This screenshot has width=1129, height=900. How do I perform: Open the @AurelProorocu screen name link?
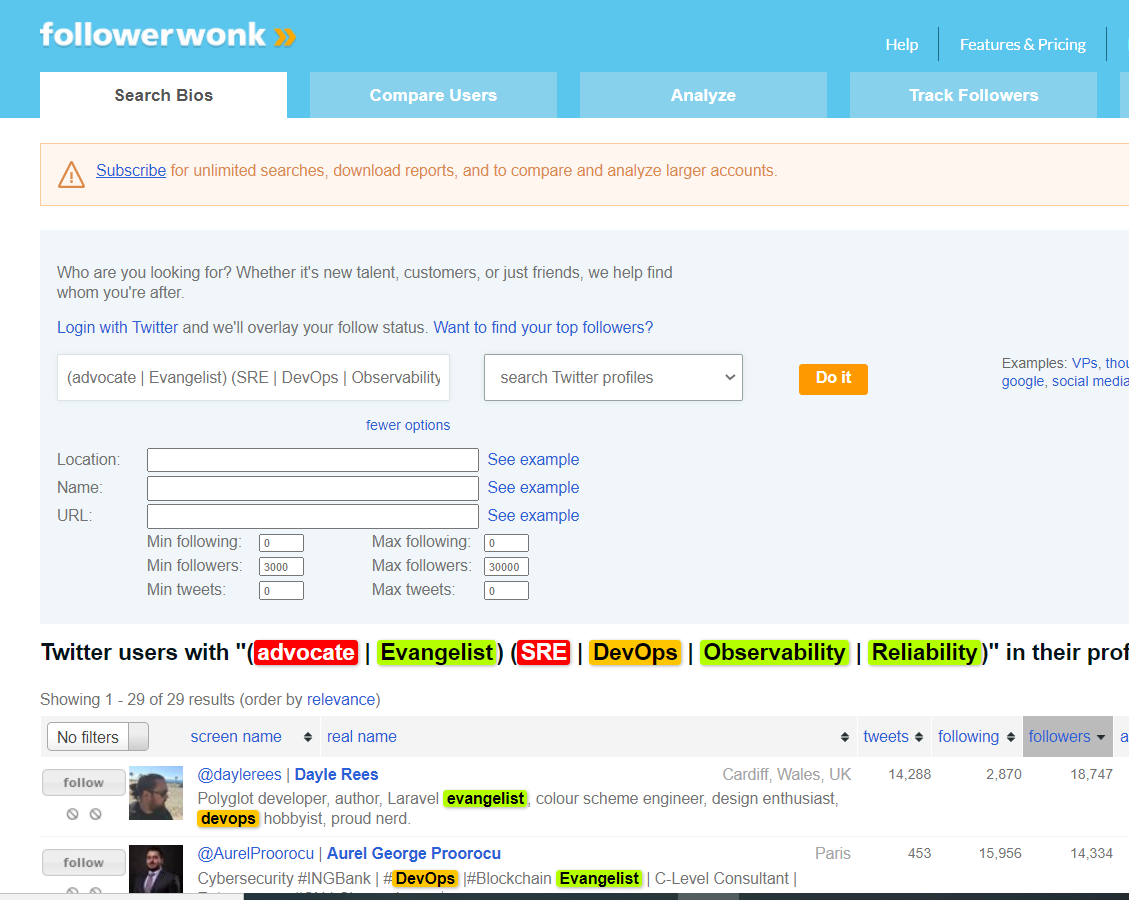click(256, 854)
